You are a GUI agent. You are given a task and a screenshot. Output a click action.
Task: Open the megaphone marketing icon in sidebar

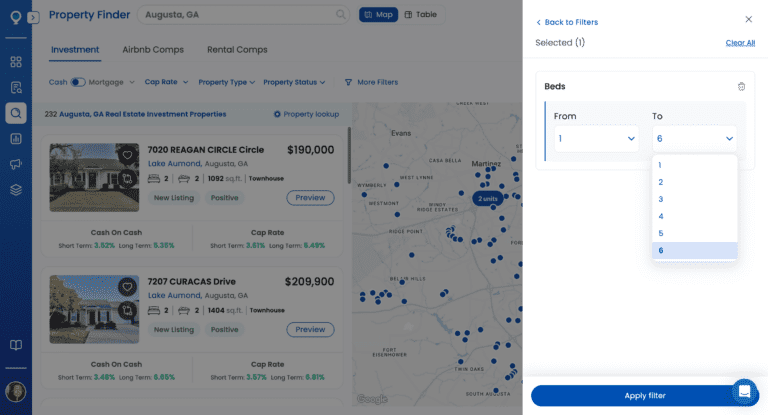pos(16,164)
